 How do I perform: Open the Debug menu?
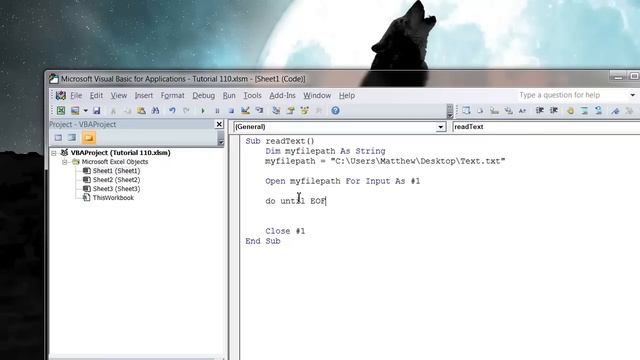pyautogui.click(x=204, y=96)
